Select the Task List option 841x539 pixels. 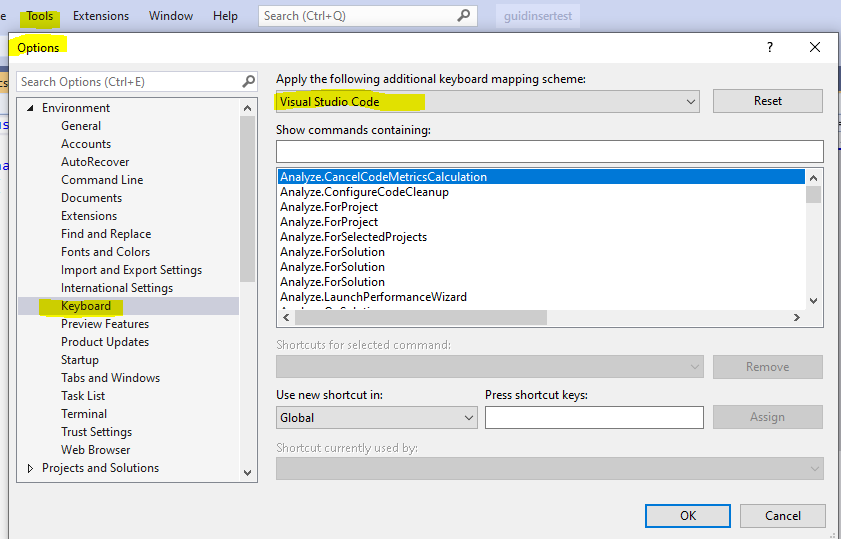tap(83, 396)
